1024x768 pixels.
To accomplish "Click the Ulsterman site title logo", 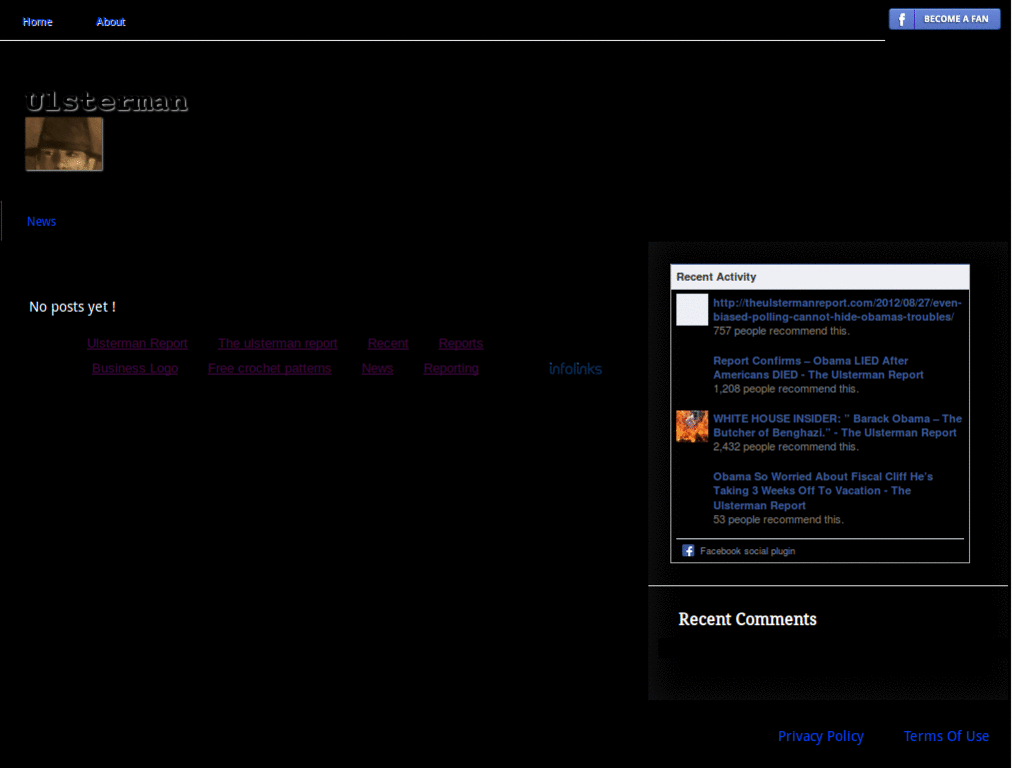I will (106, 101).
